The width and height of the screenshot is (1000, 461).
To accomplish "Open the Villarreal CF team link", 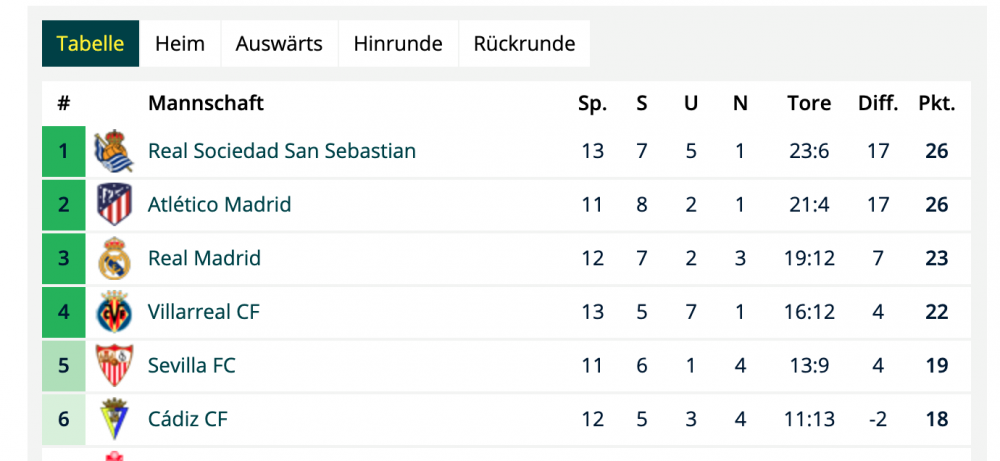I will tap(204, 312).
